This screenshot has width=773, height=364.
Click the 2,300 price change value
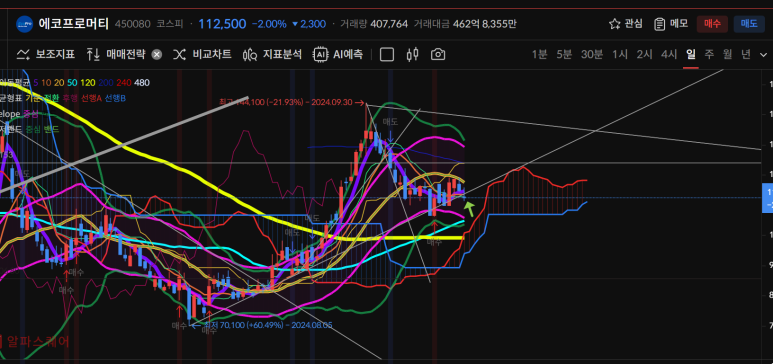tap(309, 24)
